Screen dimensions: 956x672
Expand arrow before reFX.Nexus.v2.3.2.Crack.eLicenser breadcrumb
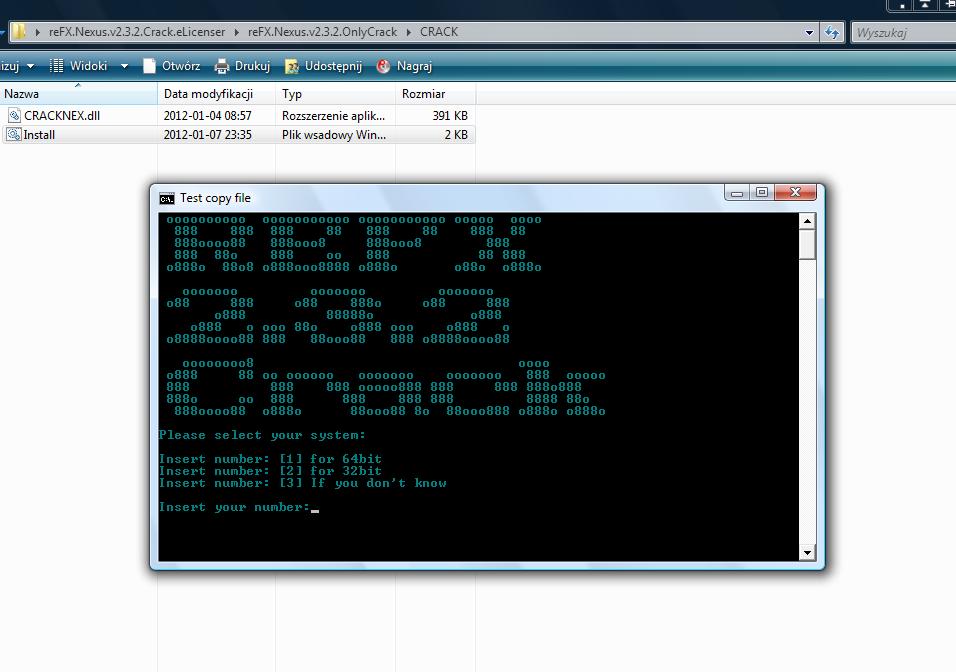click(x=38, y=32)
